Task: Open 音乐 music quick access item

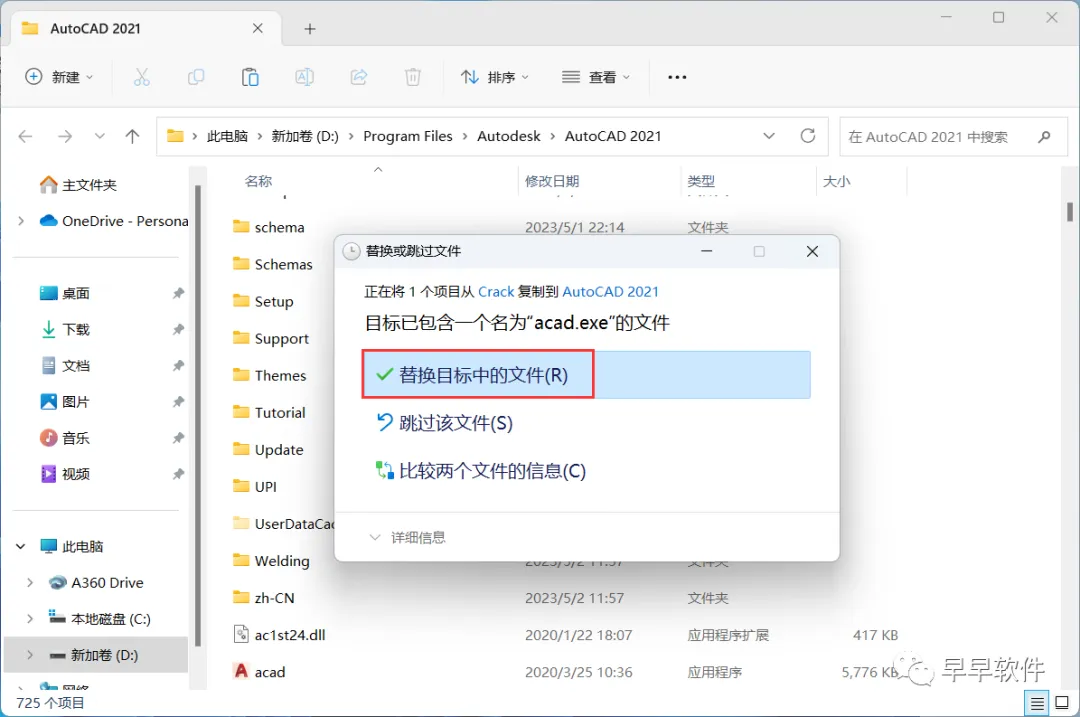Action: pos(65,438)
